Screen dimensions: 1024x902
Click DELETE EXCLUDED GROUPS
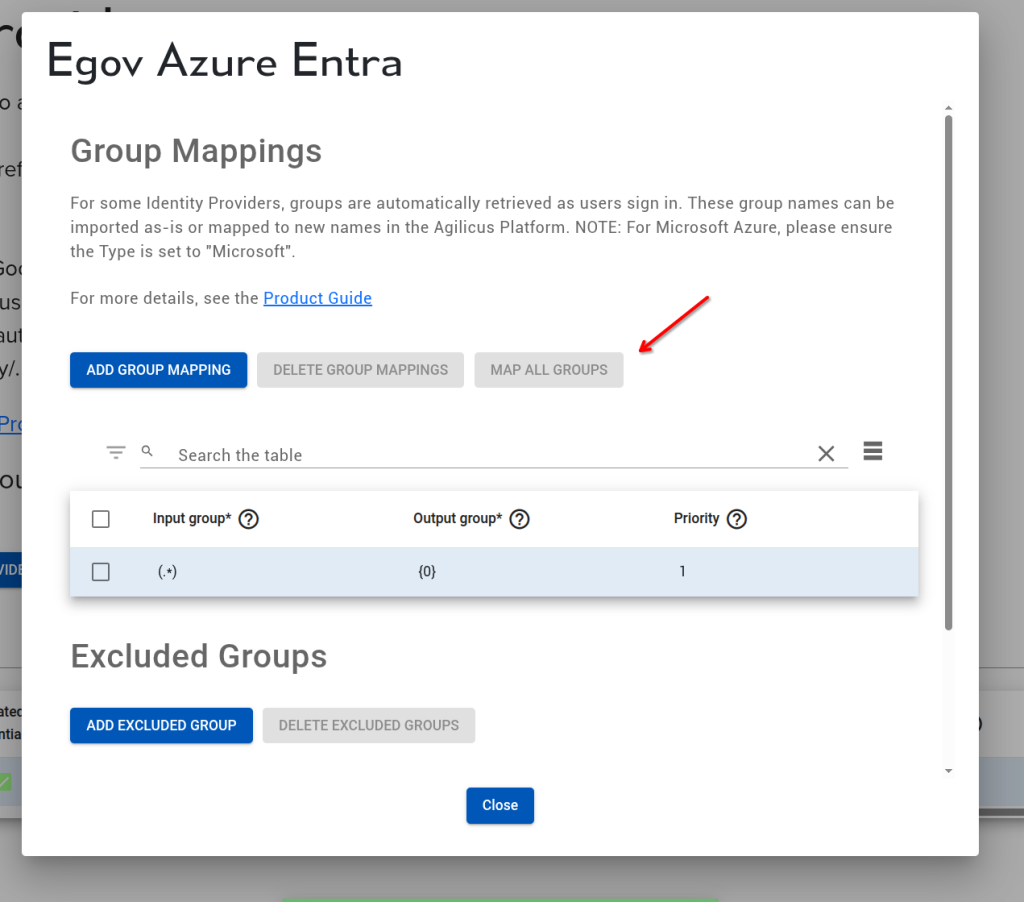click(368, 725)
